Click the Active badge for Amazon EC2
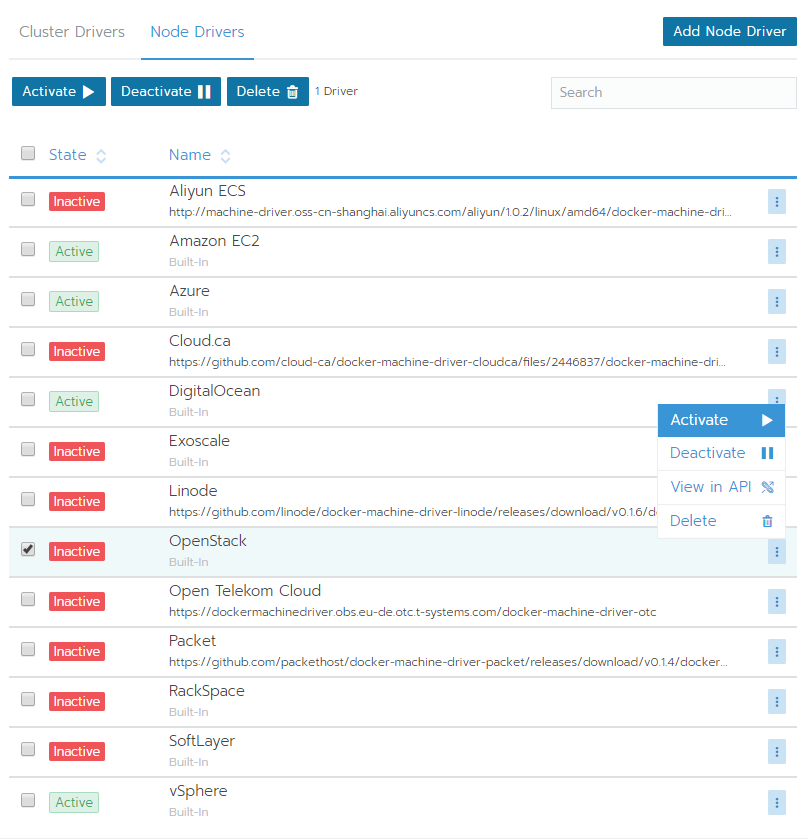The height and width of the screenshot is (839, 808). pos(74,251)
